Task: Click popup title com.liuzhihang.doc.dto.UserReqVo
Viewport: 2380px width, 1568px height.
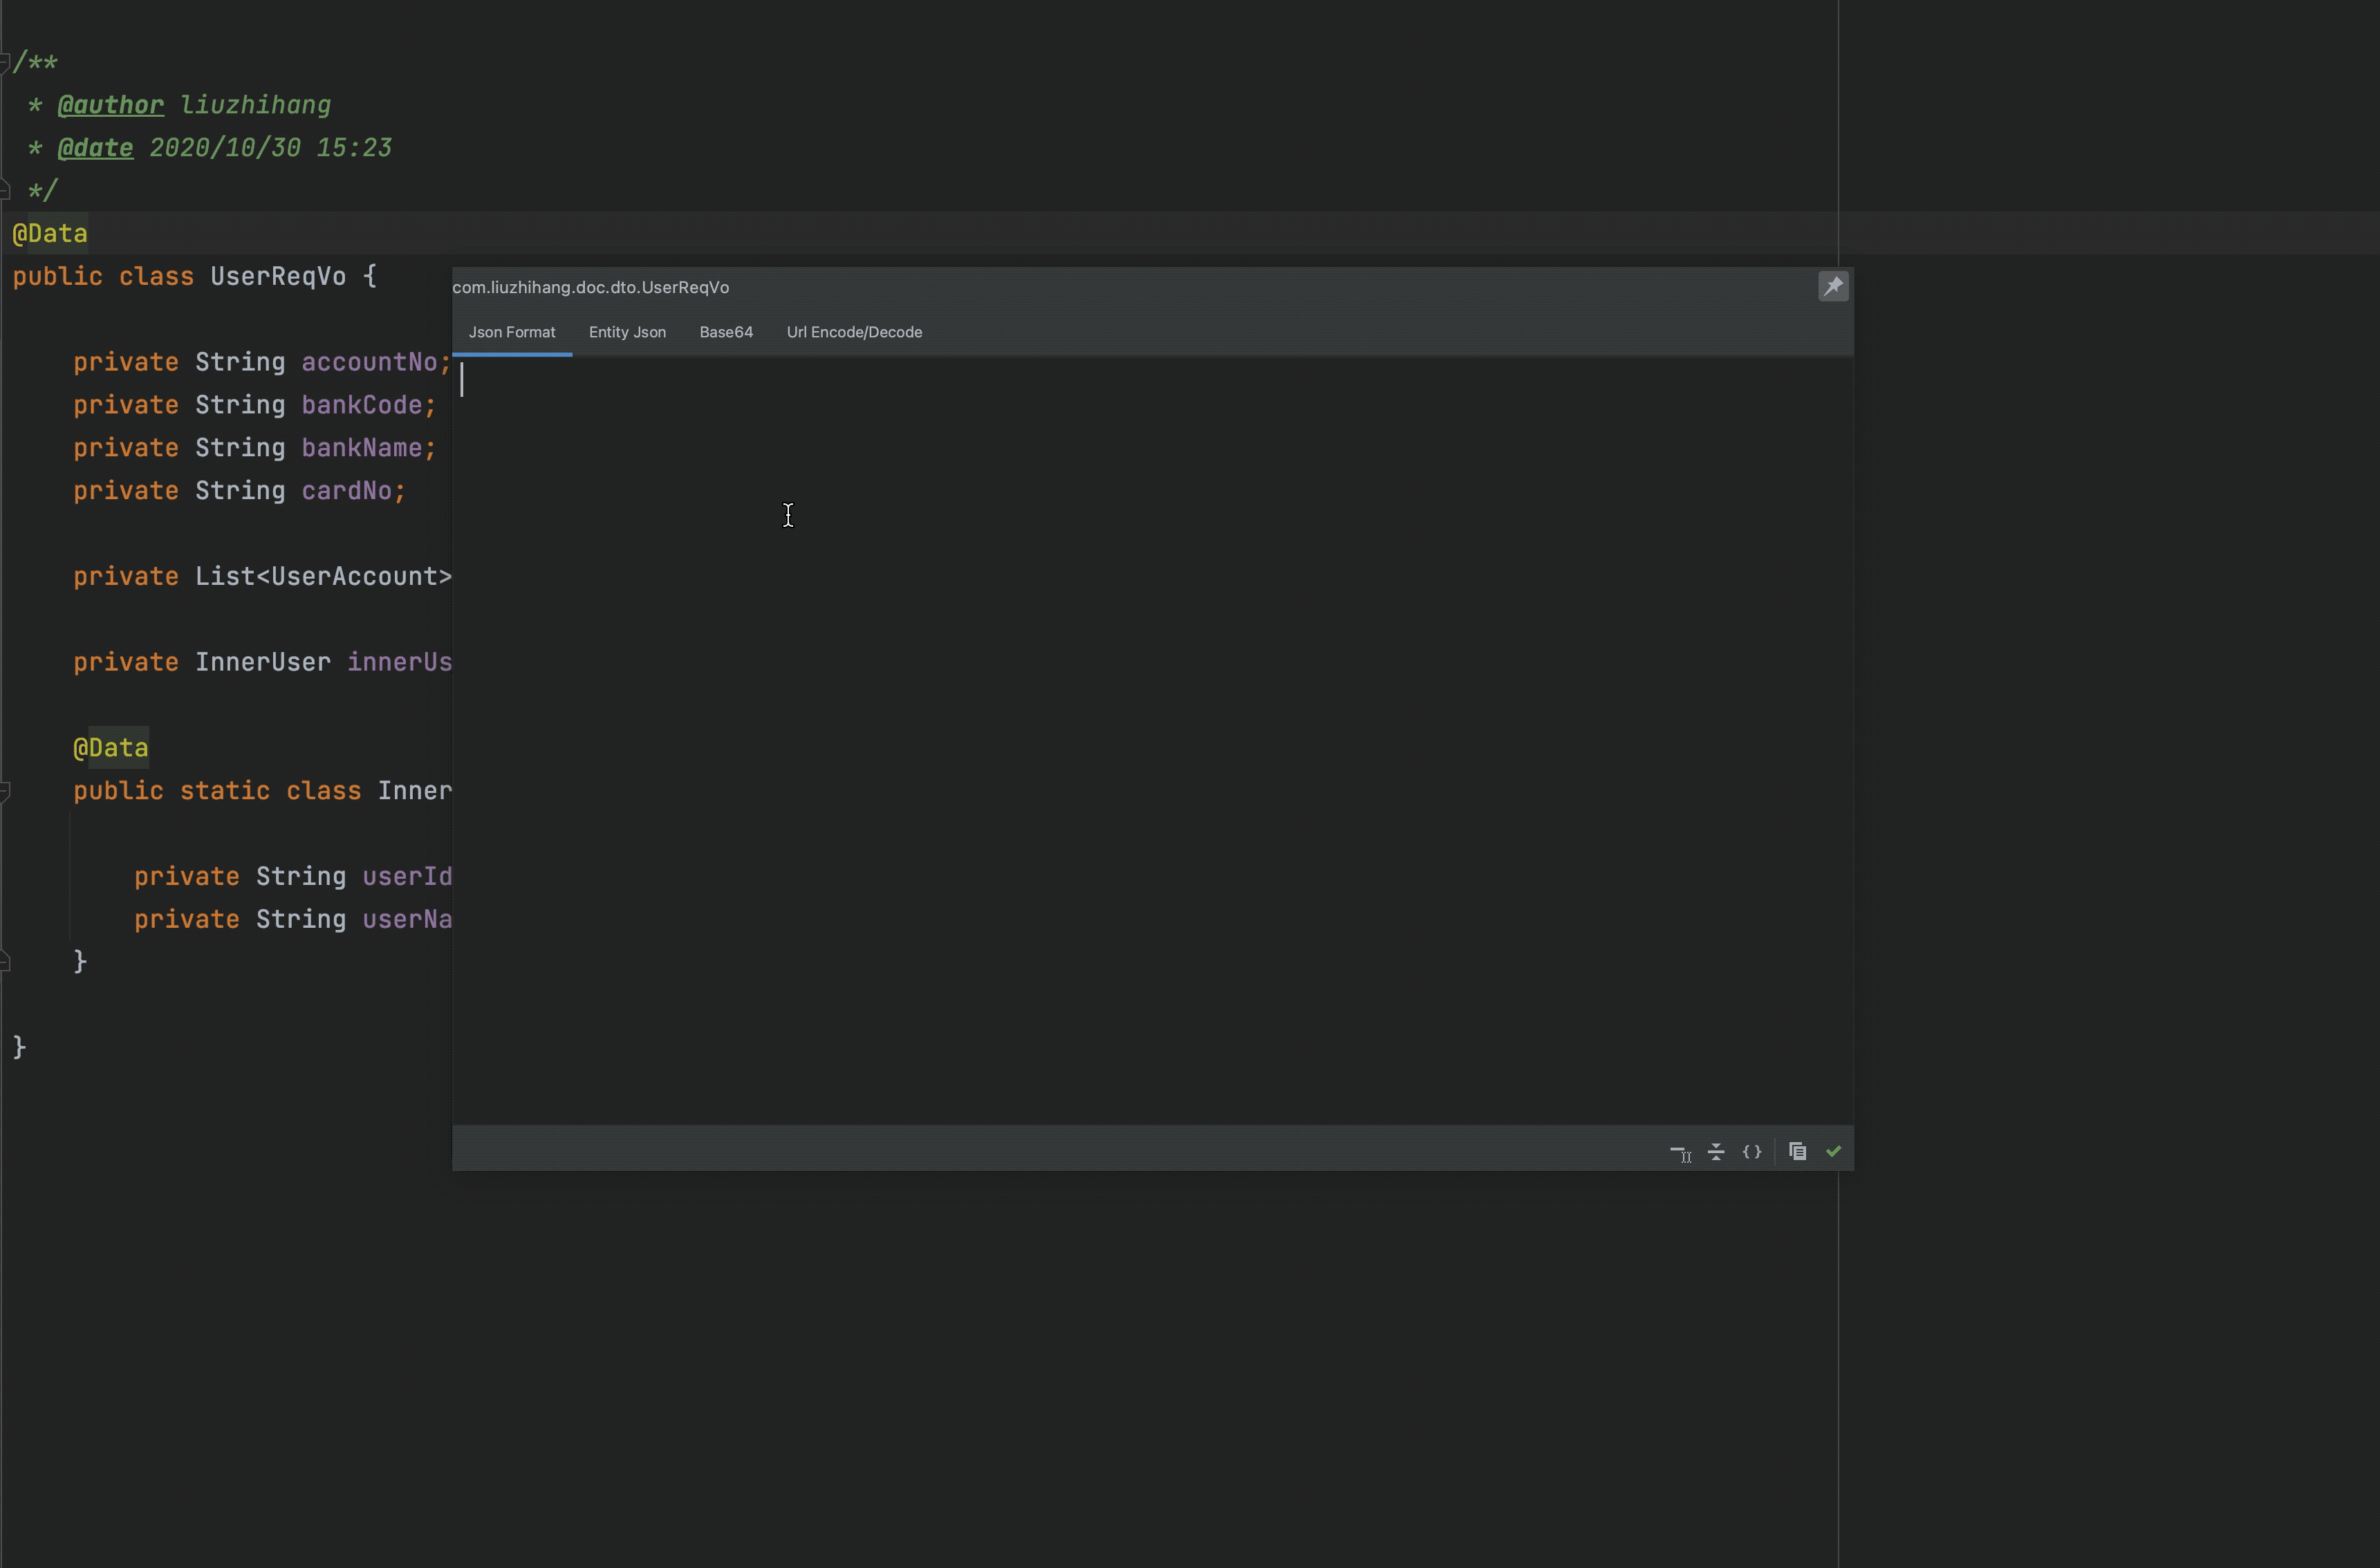Action: [x=591, y=287]
